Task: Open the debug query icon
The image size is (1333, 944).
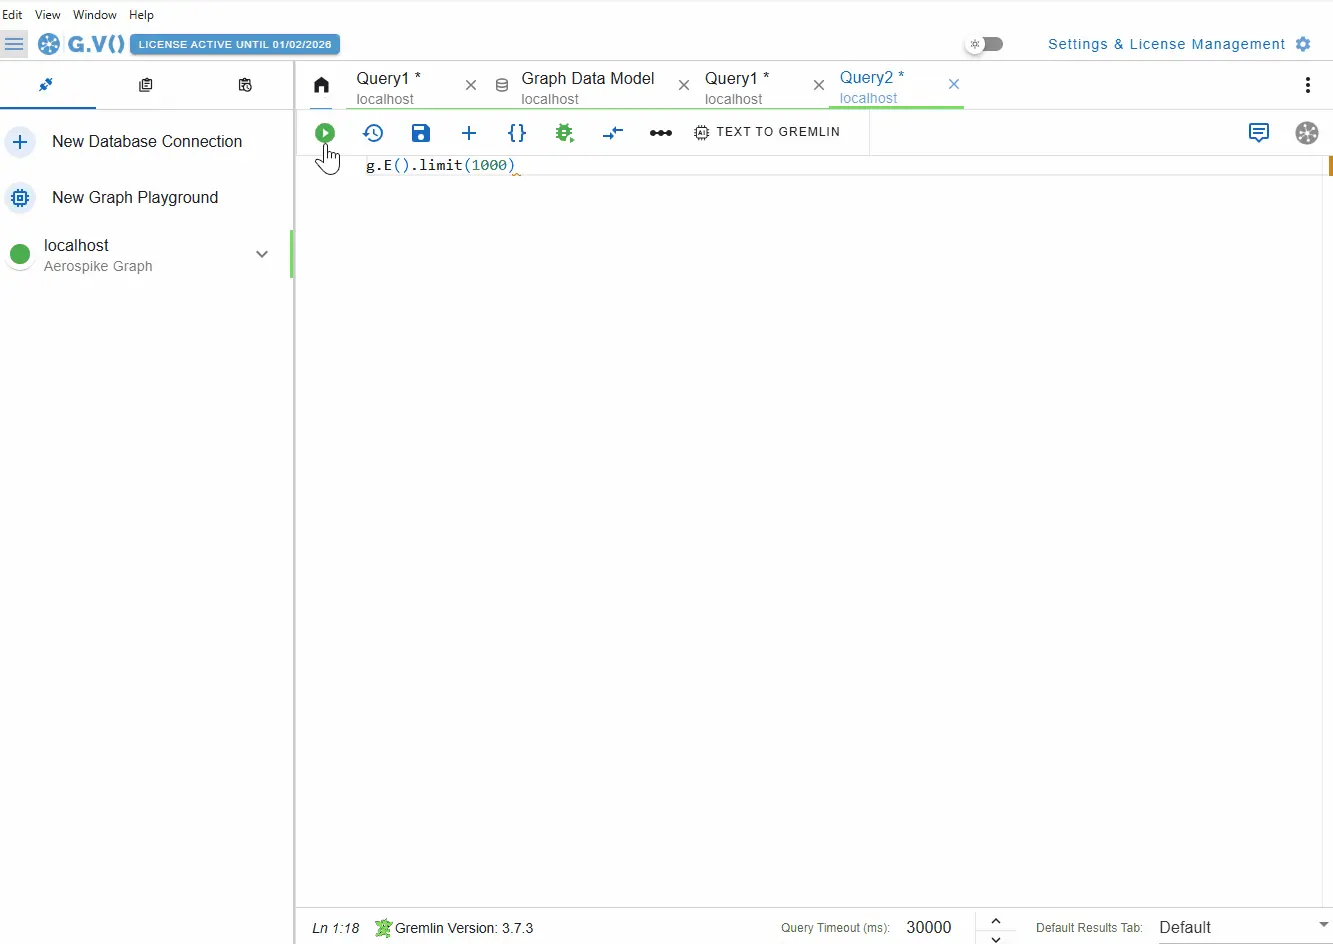Action: 565,132
